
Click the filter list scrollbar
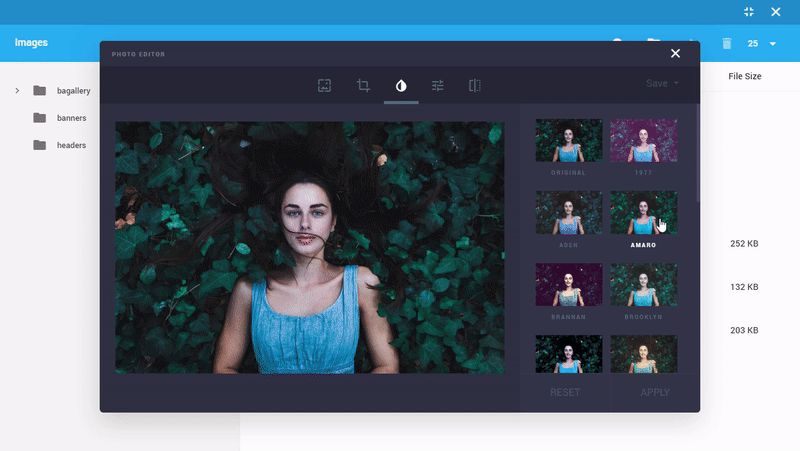[x=697, y=153]
